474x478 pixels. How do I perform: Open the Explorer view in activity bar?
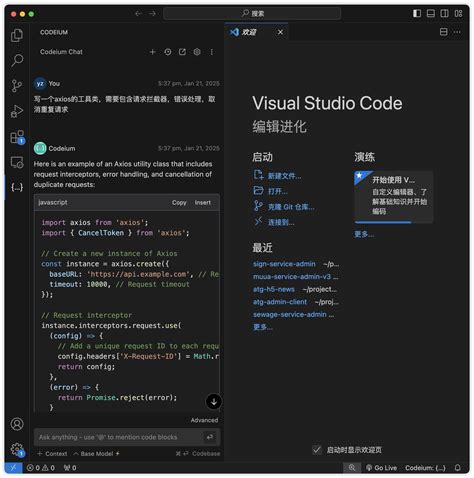[17, 35]
